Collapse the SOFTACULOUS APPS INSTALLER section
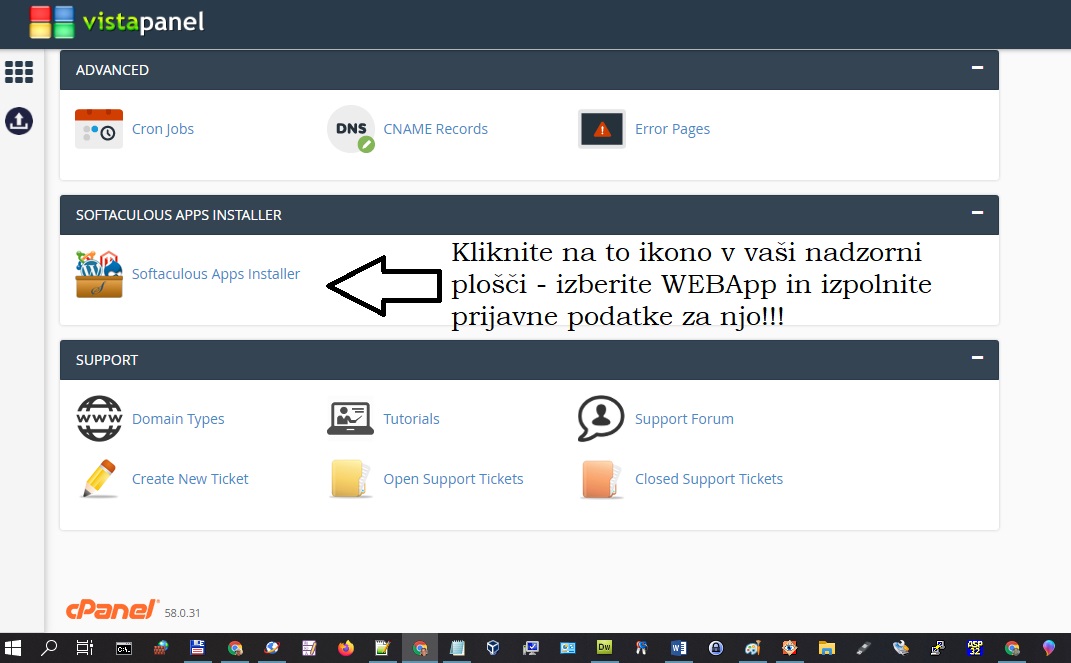1071x663 pixels. [x=977, y=212]
